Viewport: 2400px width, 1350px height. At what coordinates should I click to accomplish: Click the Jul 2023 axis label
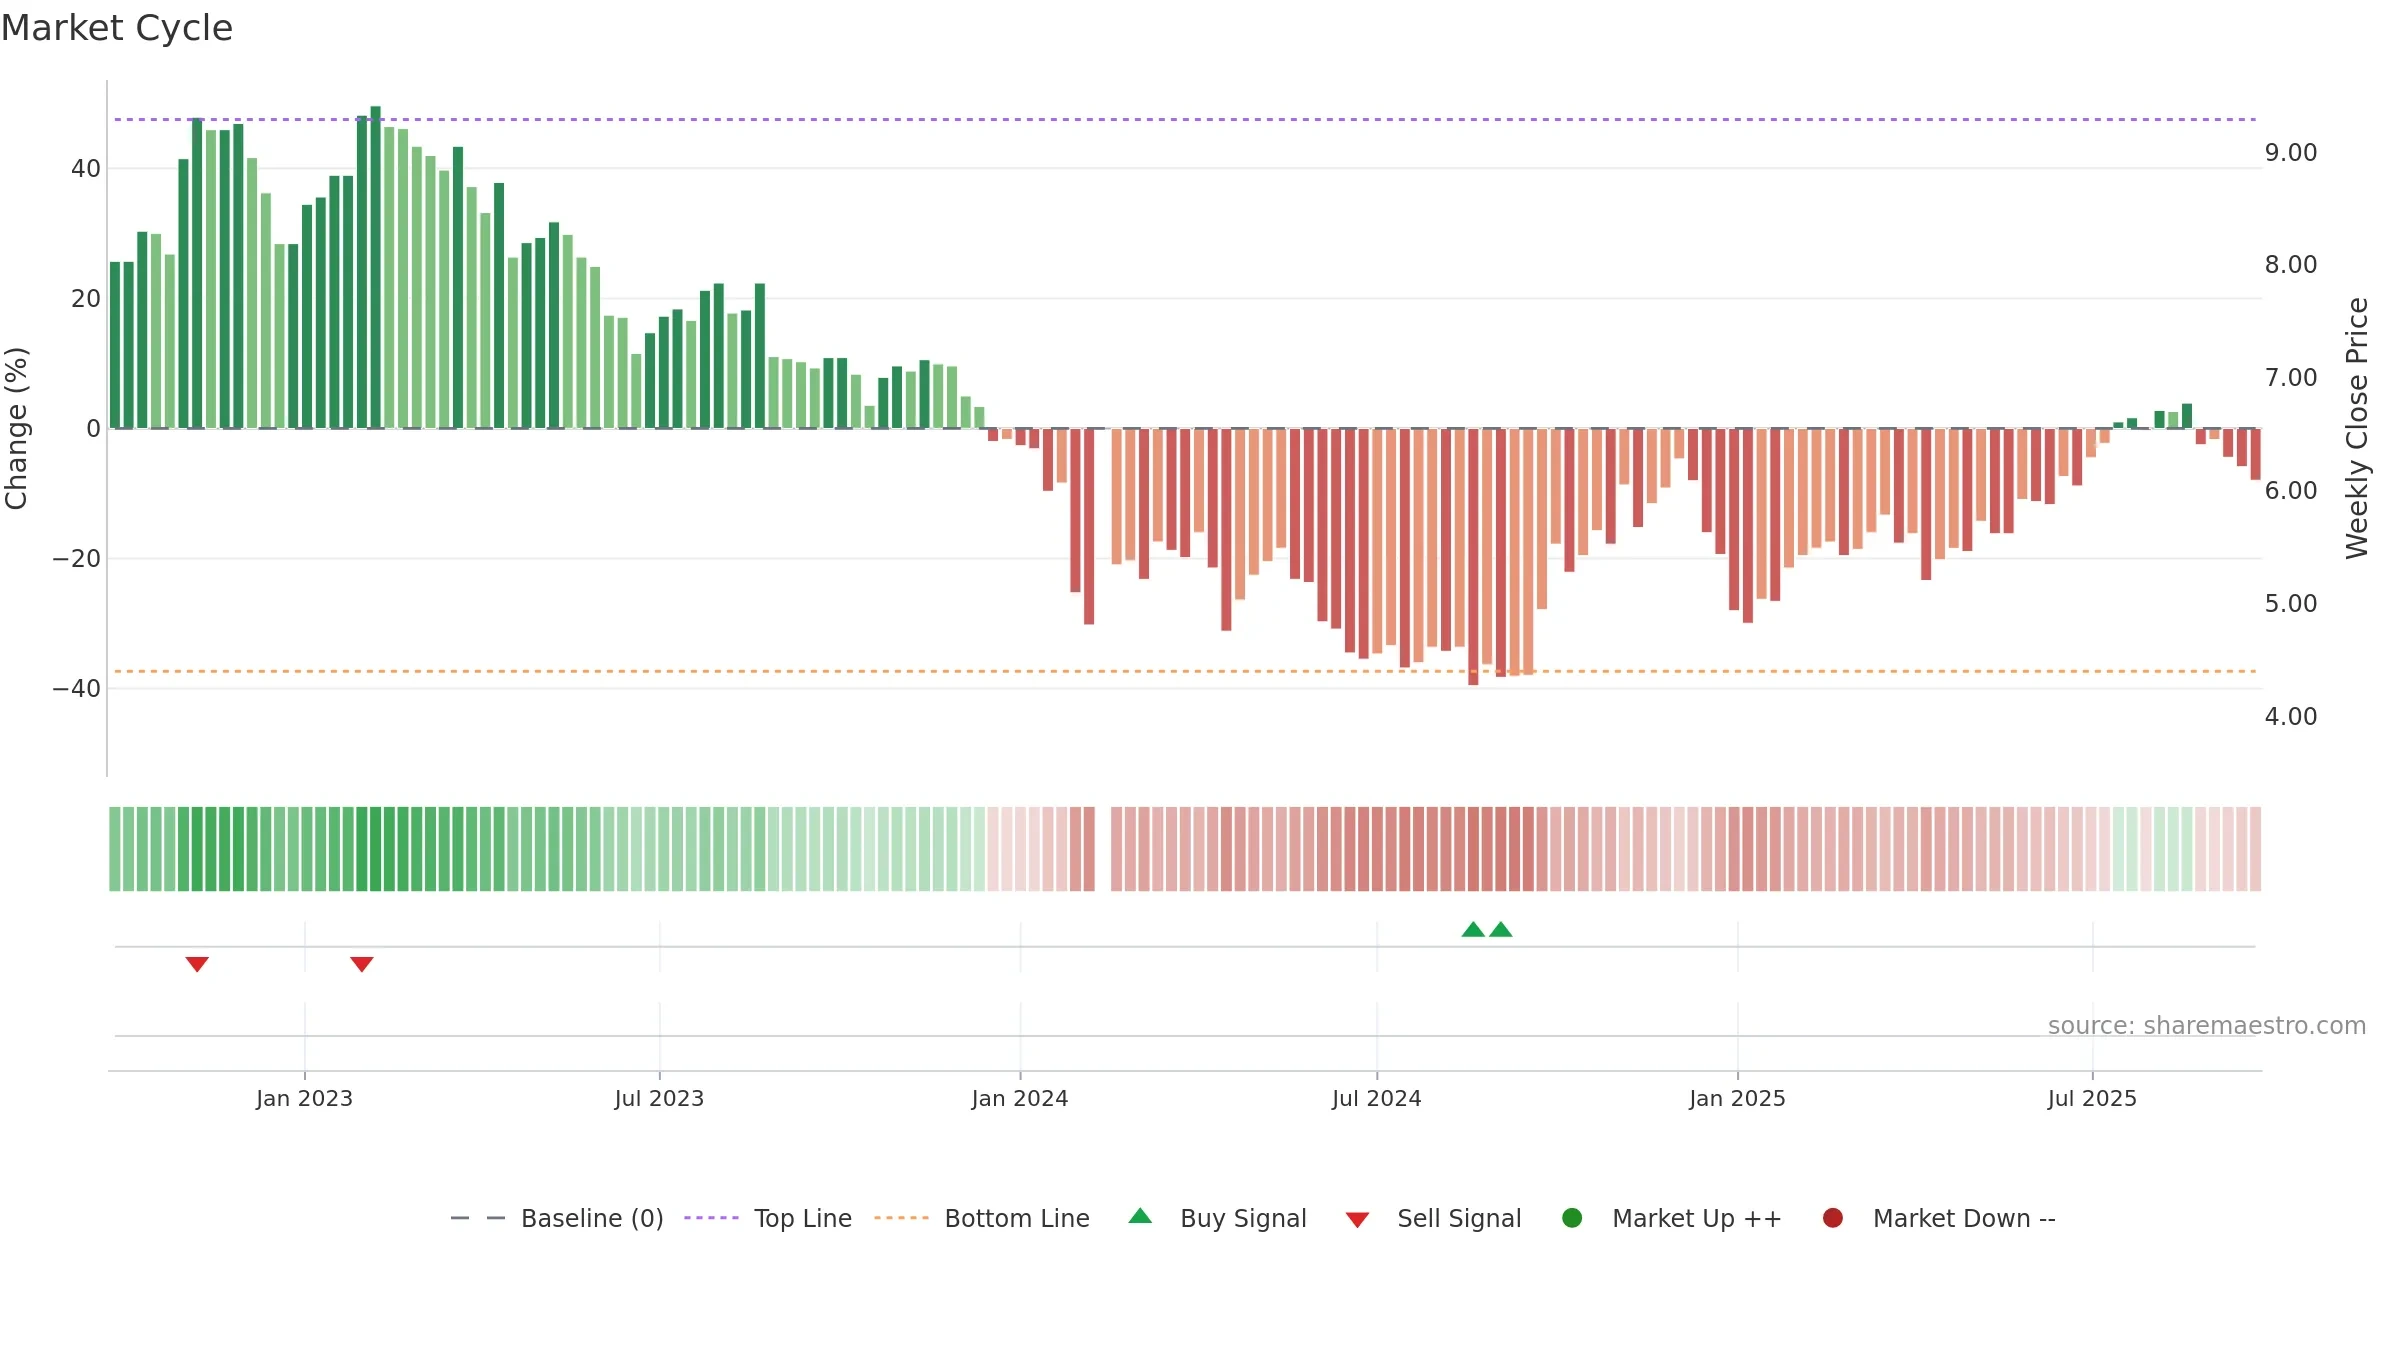click(x=659, y=1099)
